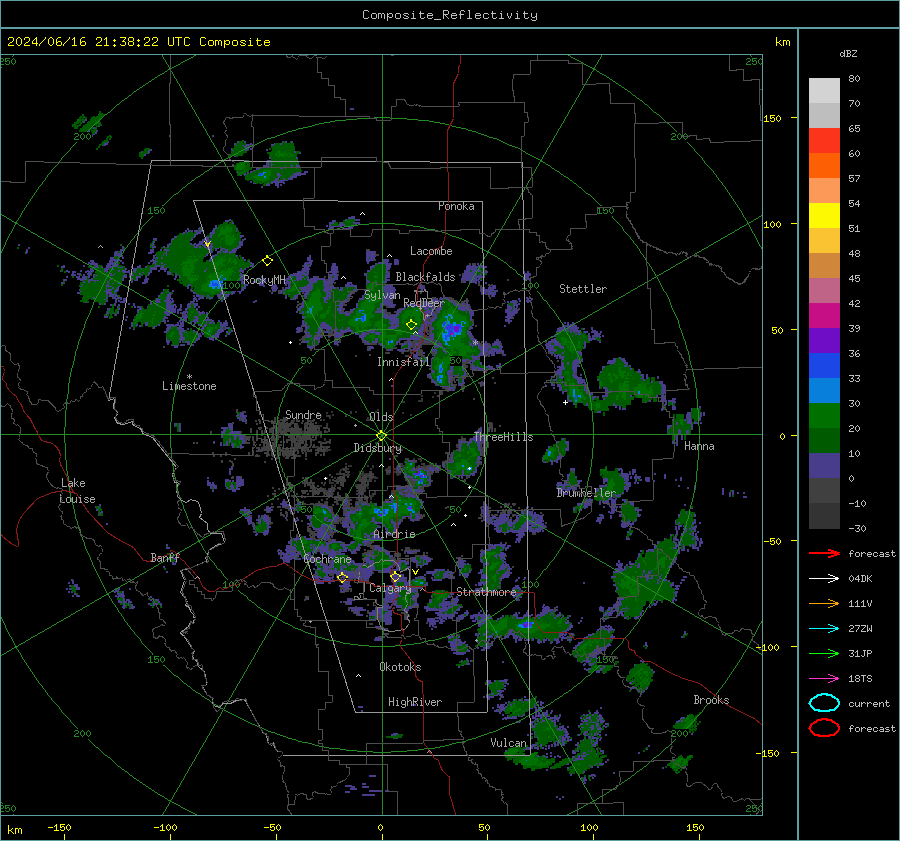Click the Vulcan town label
Screen dimensions: 900x841
(509, 743)
